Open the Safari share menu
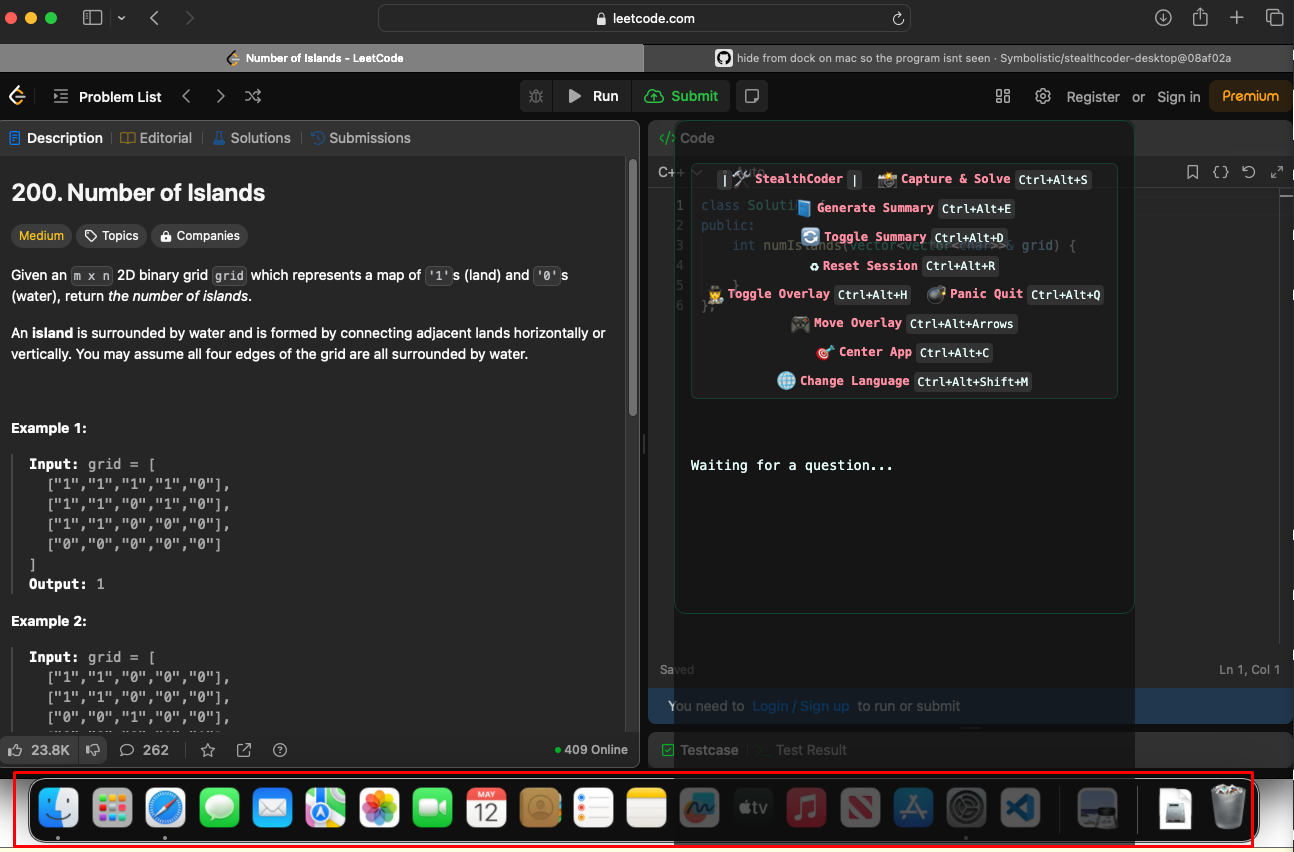This screenshot has height=852, width=1294. coord(1200,17)
